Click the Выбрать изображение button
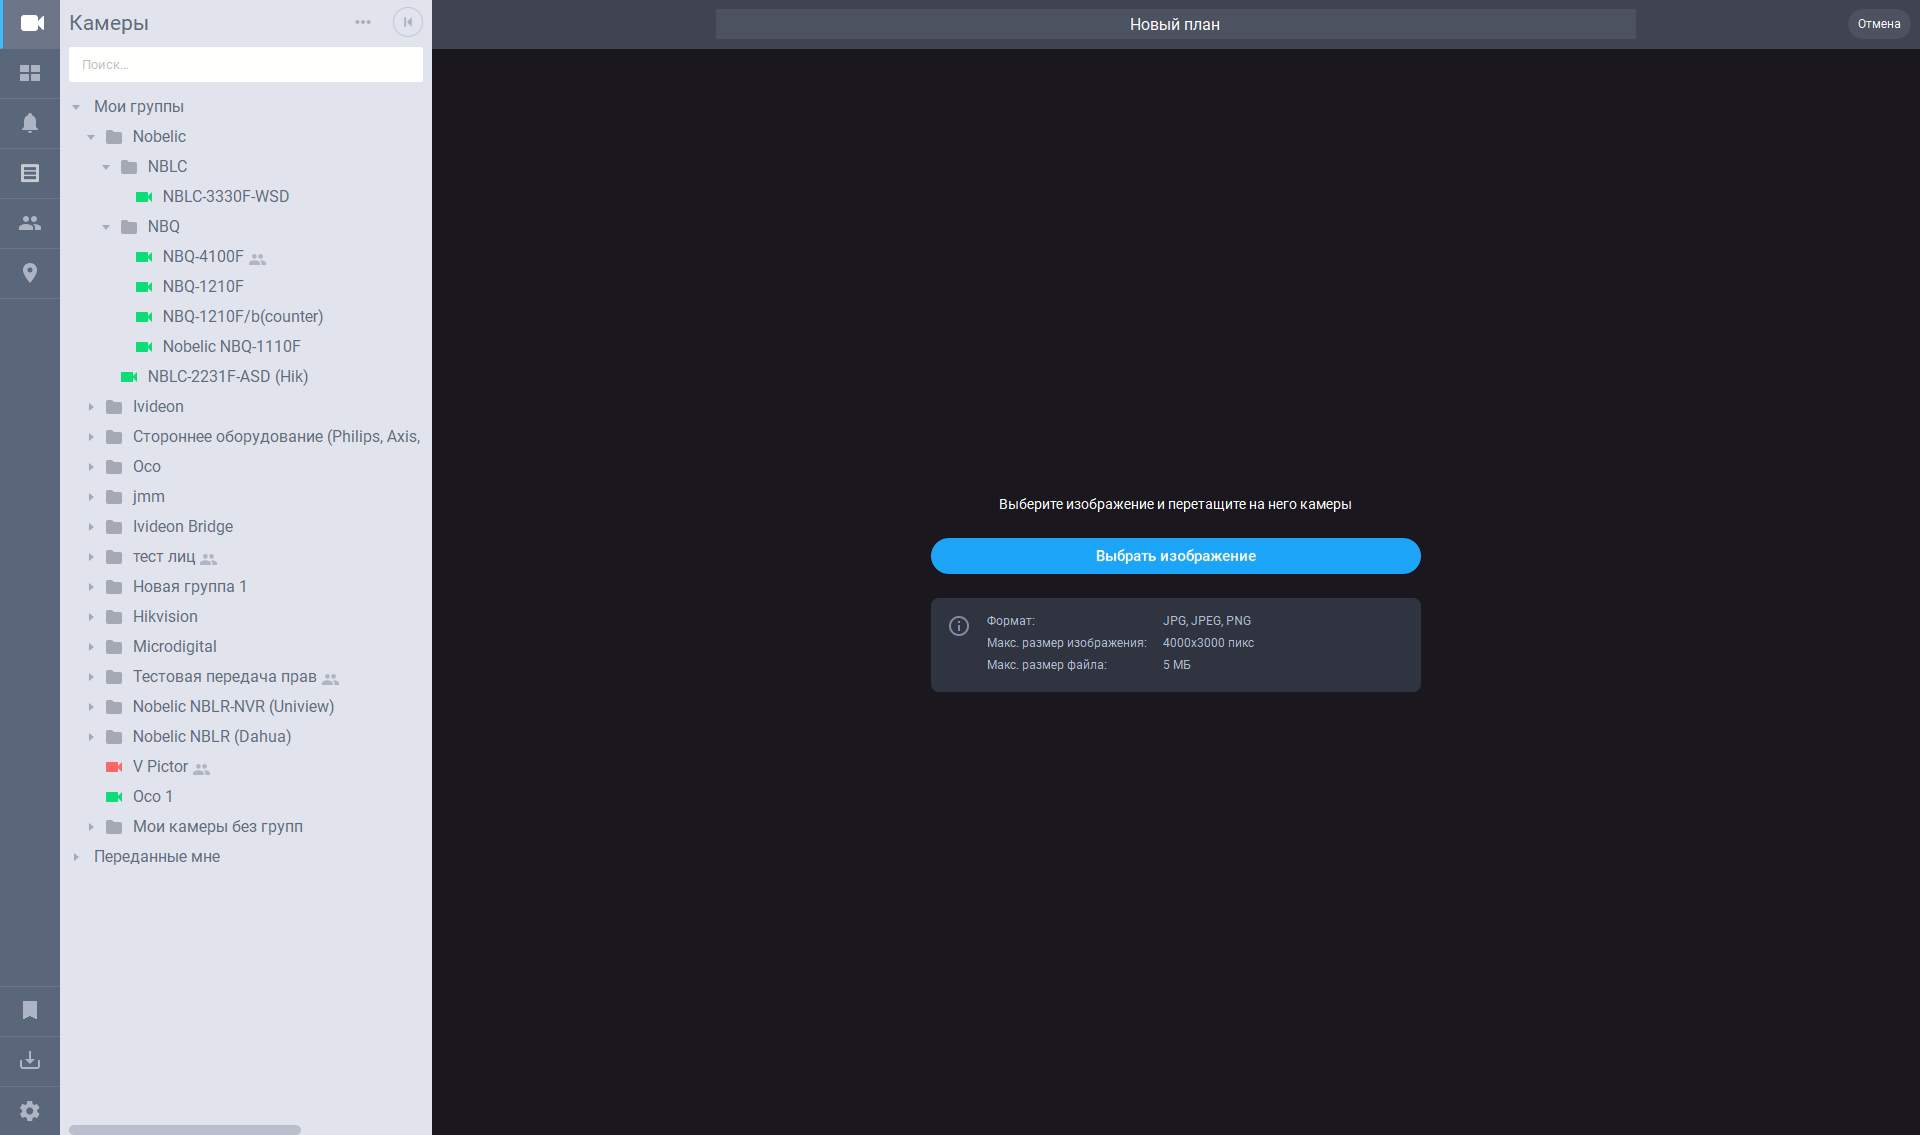1920x1135 pixels. click(x=1175, y=556)
